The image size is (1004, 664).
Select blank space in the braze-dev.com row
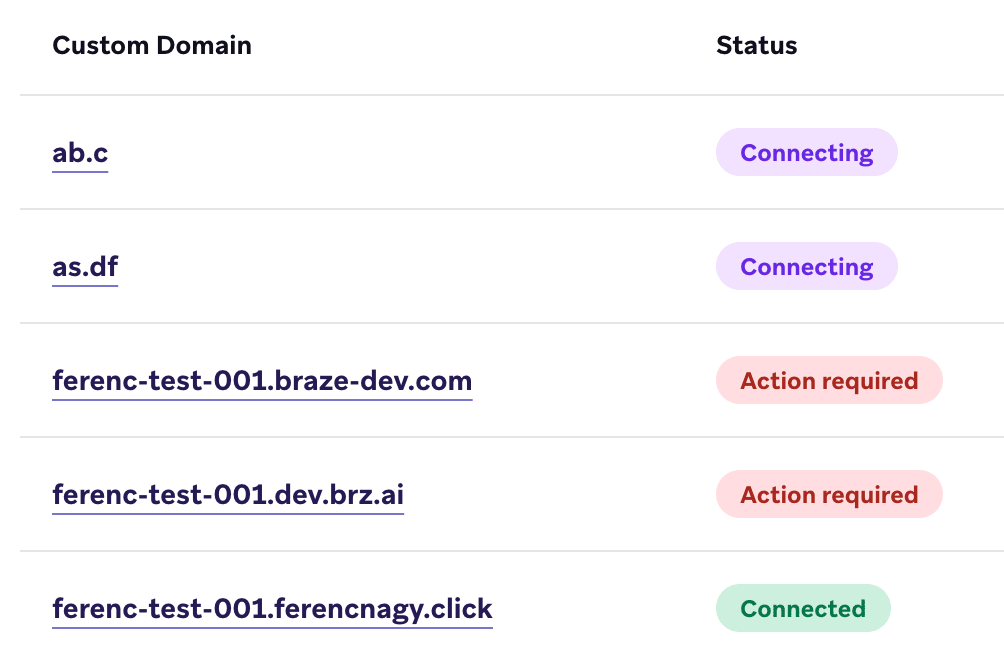point(590,381)
